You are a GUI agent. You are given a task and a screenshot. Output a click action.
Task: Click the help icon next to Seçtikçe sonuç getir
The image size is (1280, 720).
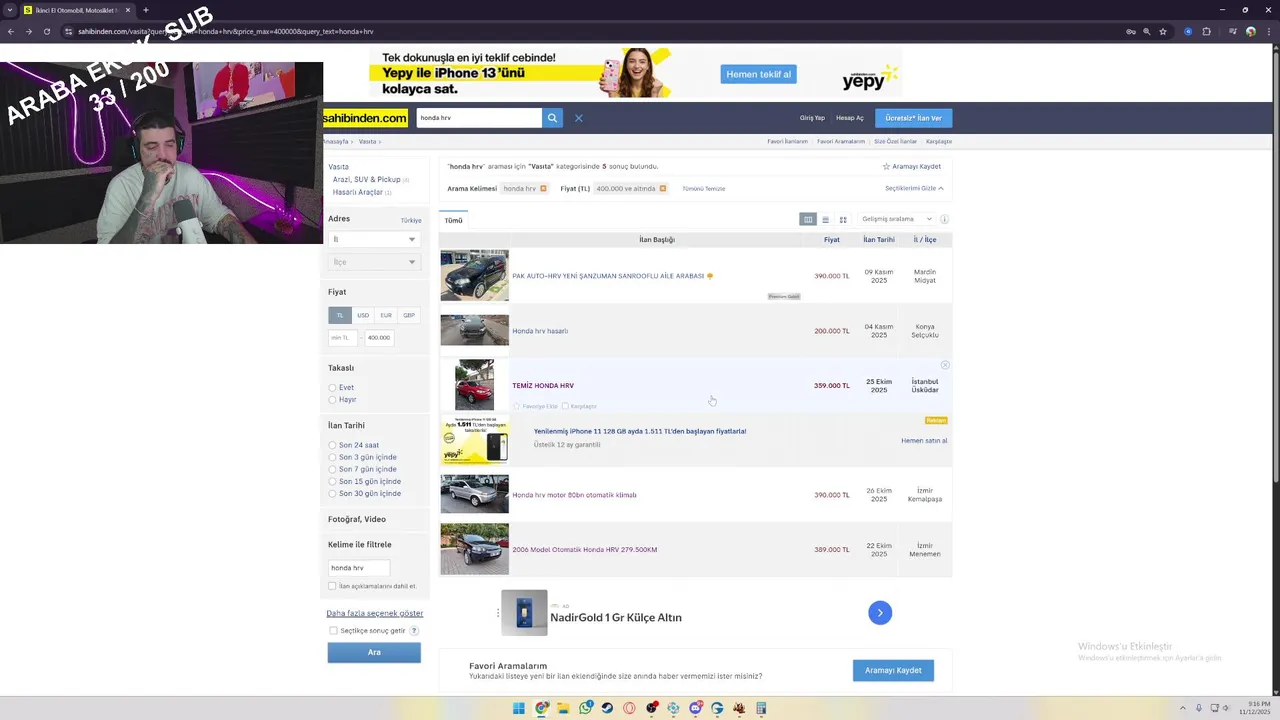[414, 631]
